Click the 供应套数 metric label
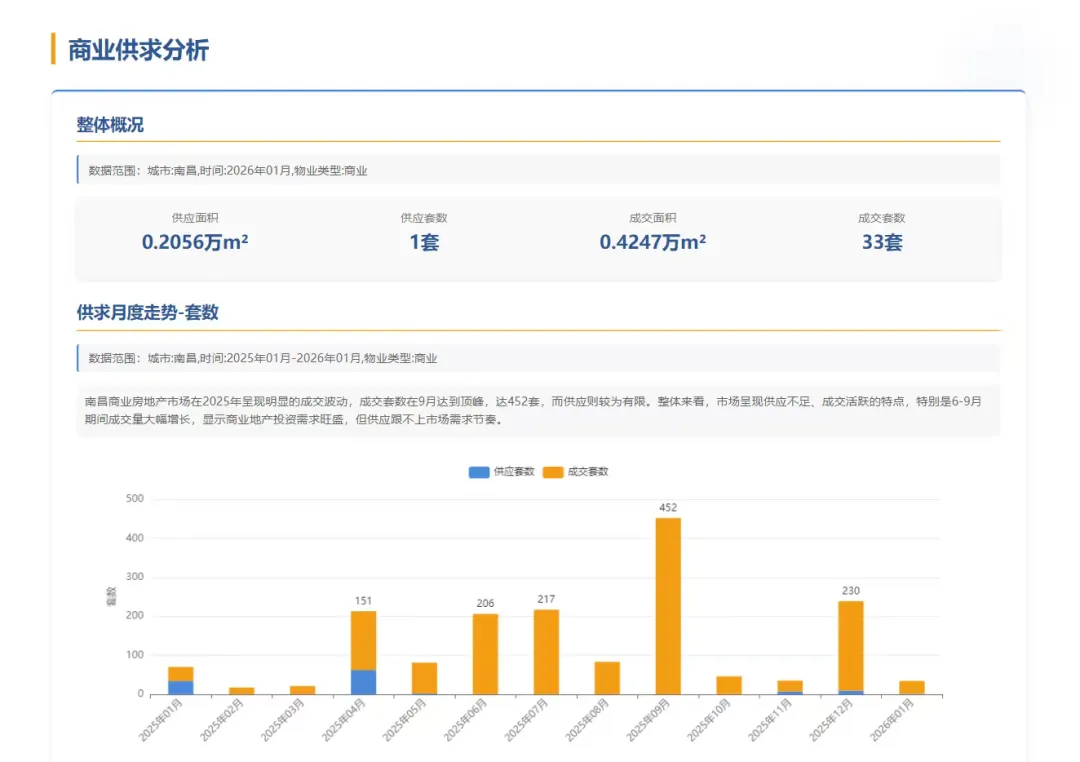This screenshot has height=762, width=1080. [424, 218]
